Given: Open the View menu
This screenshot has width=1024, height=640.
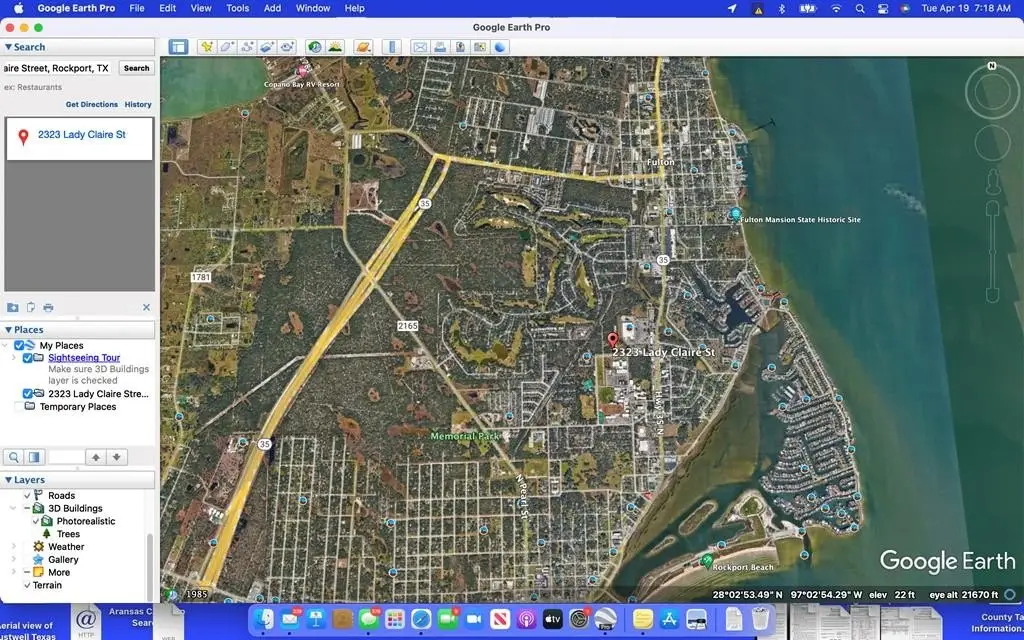Looking at the screenshot, I should point(201,8).
